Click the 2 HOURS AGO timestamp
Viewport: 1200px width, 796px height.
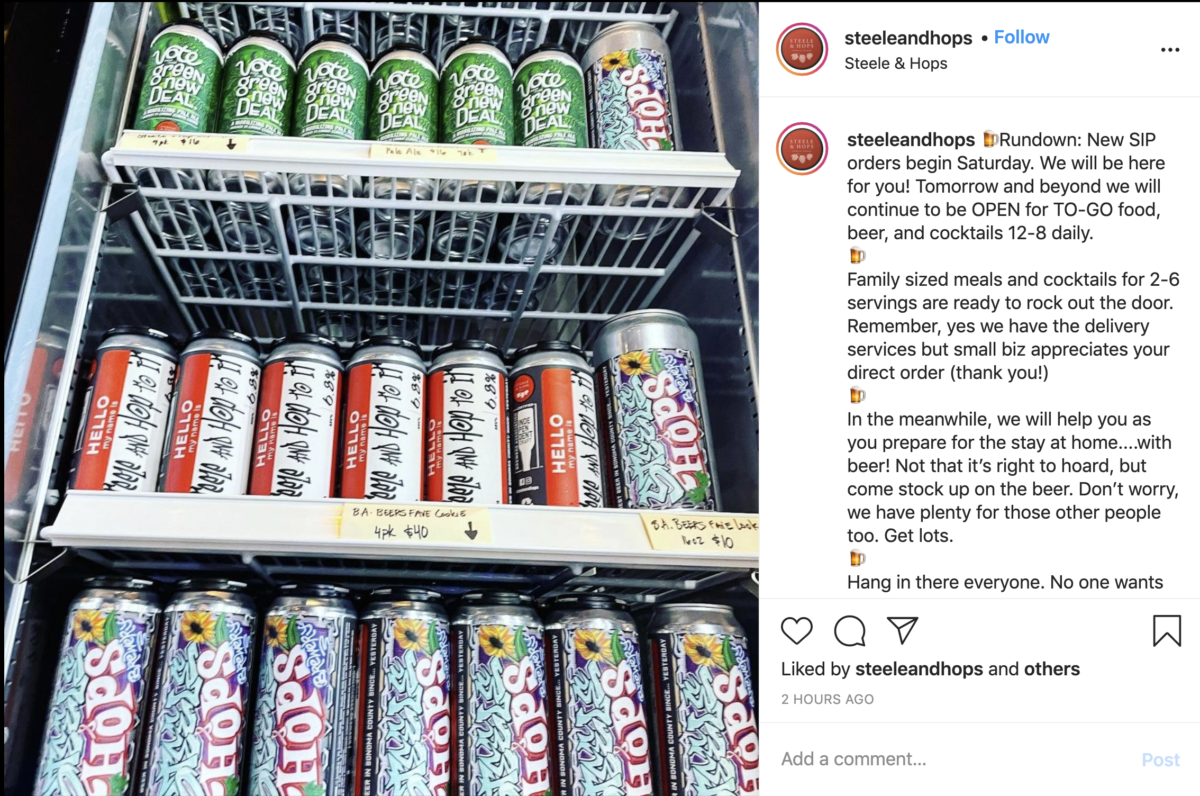click(827, 699)
